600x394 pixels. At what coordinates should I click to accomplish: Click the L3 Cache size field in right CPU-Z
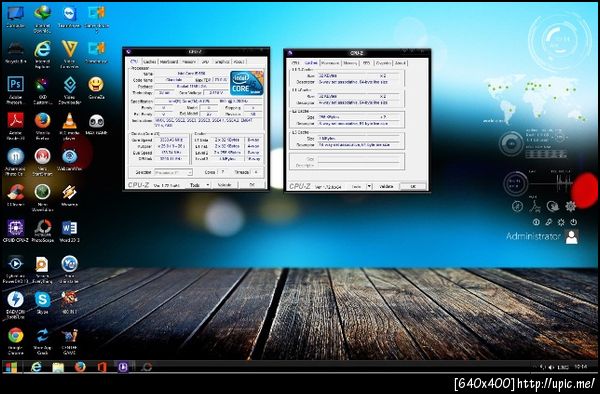[x=359, y=138]
